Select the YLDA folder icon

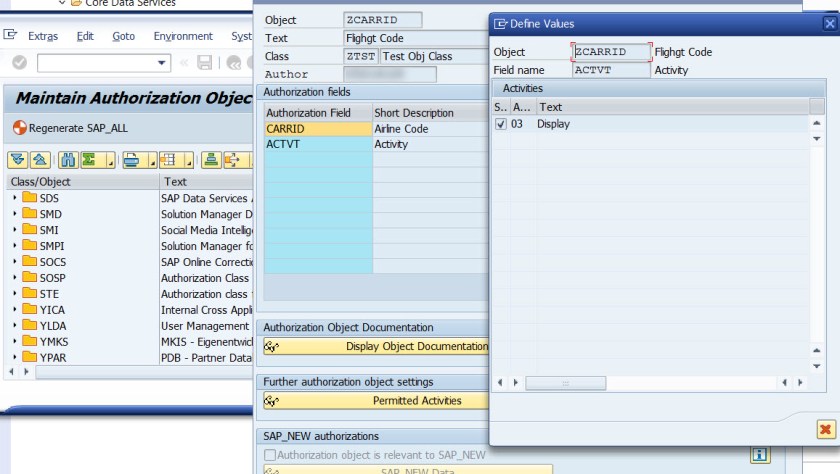tap(29, 325)
